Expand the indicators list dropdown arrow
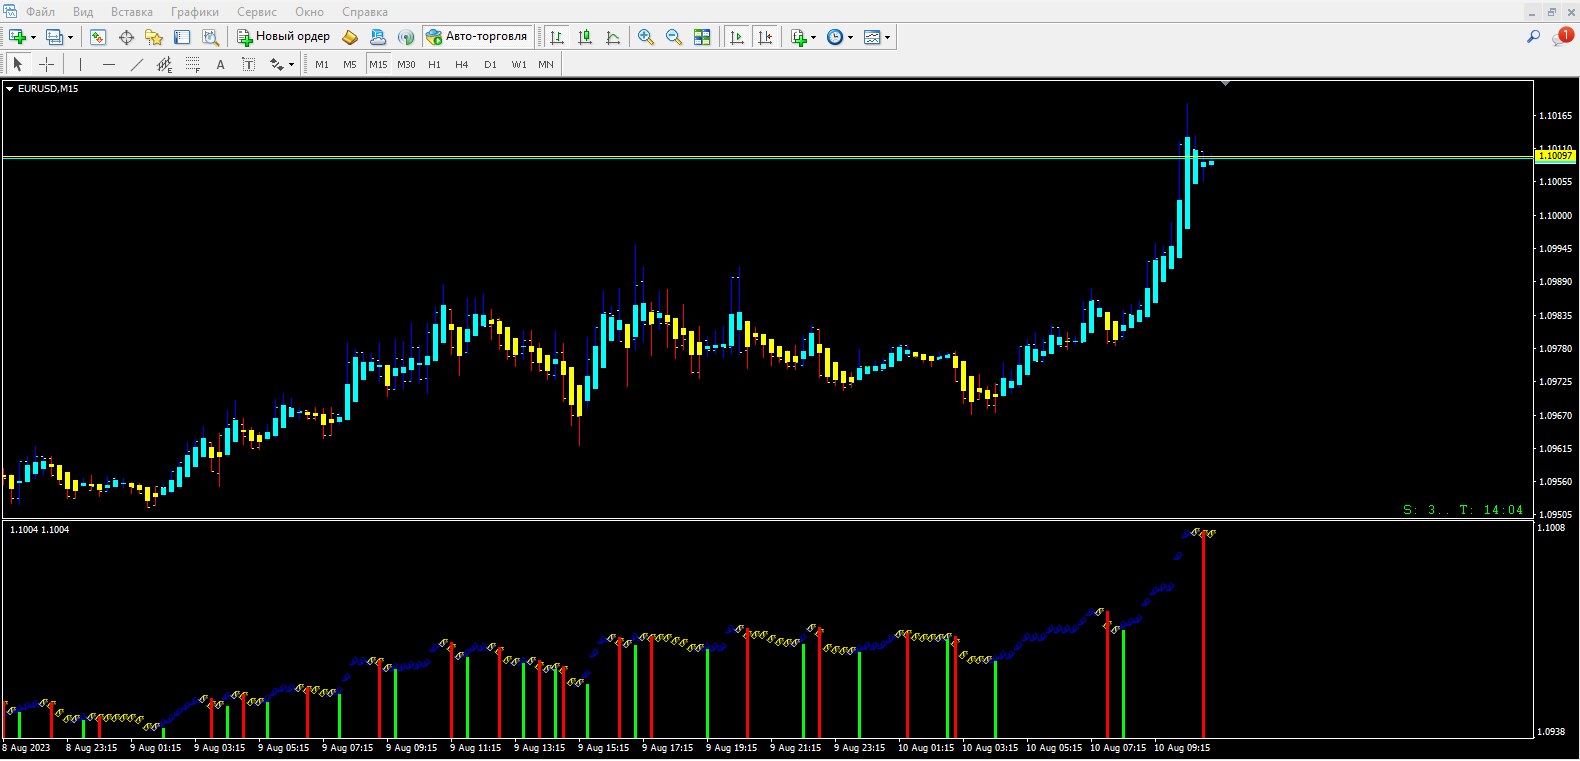The width and height of the screenshot is (1580, 761). [x=813, y=38]
